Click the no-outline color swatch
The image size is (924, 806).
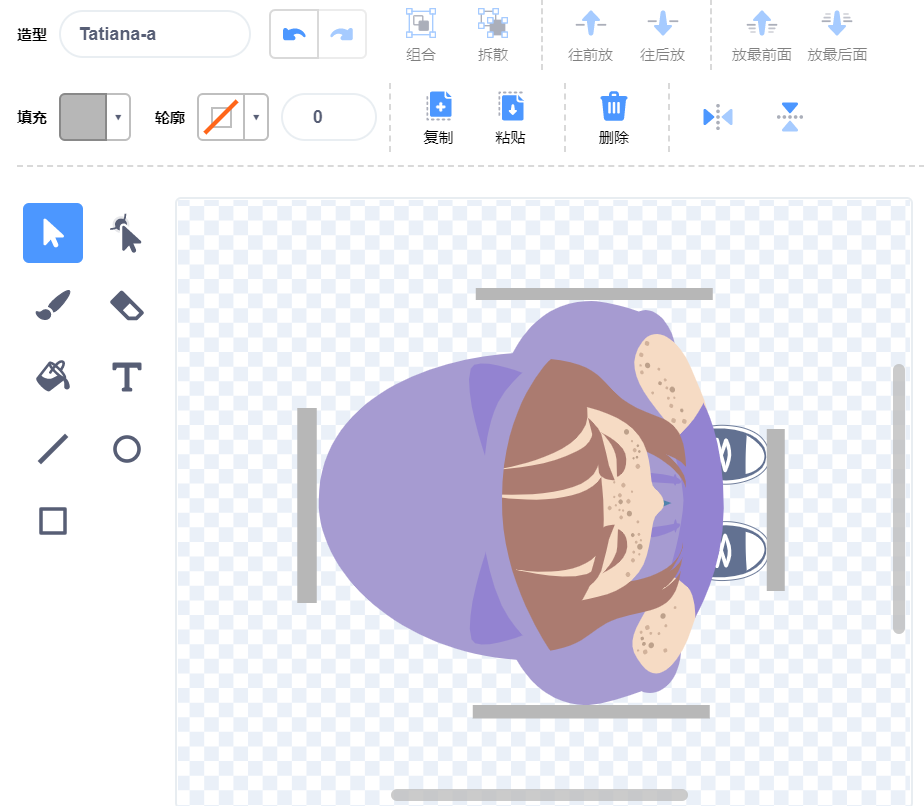tap(221, 117)
